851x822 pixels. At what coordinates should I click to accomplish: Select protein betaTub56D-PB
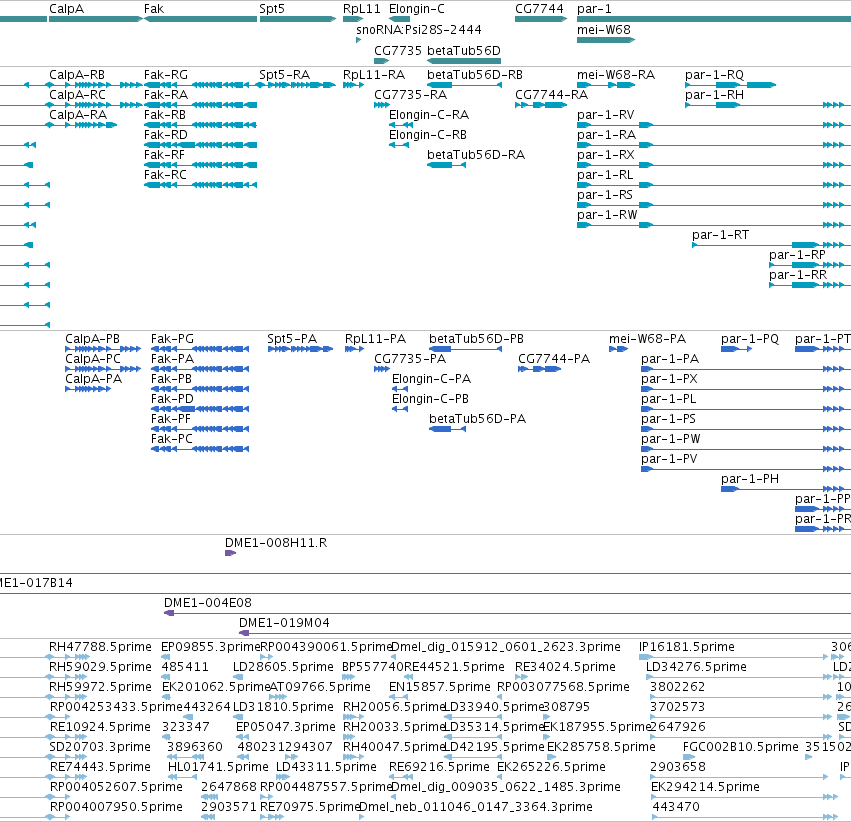point(465,349)
